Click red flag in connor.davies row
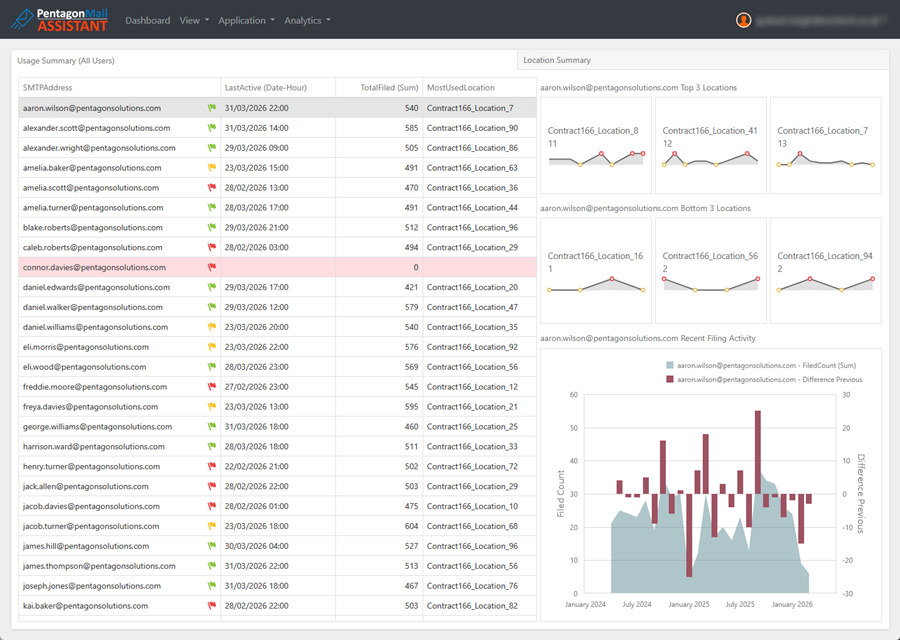This screenshot has width=900, height=640. pos(212,267)
